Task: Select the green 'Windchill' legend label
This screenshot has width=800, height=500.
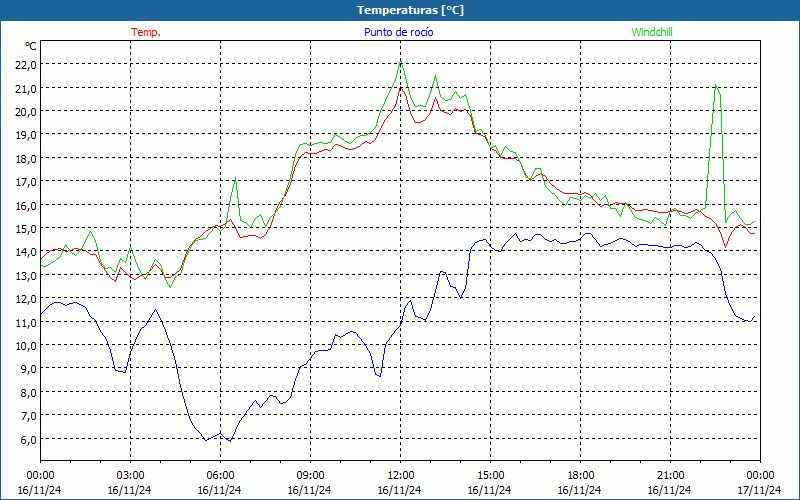Action: (x=652, y=32)
